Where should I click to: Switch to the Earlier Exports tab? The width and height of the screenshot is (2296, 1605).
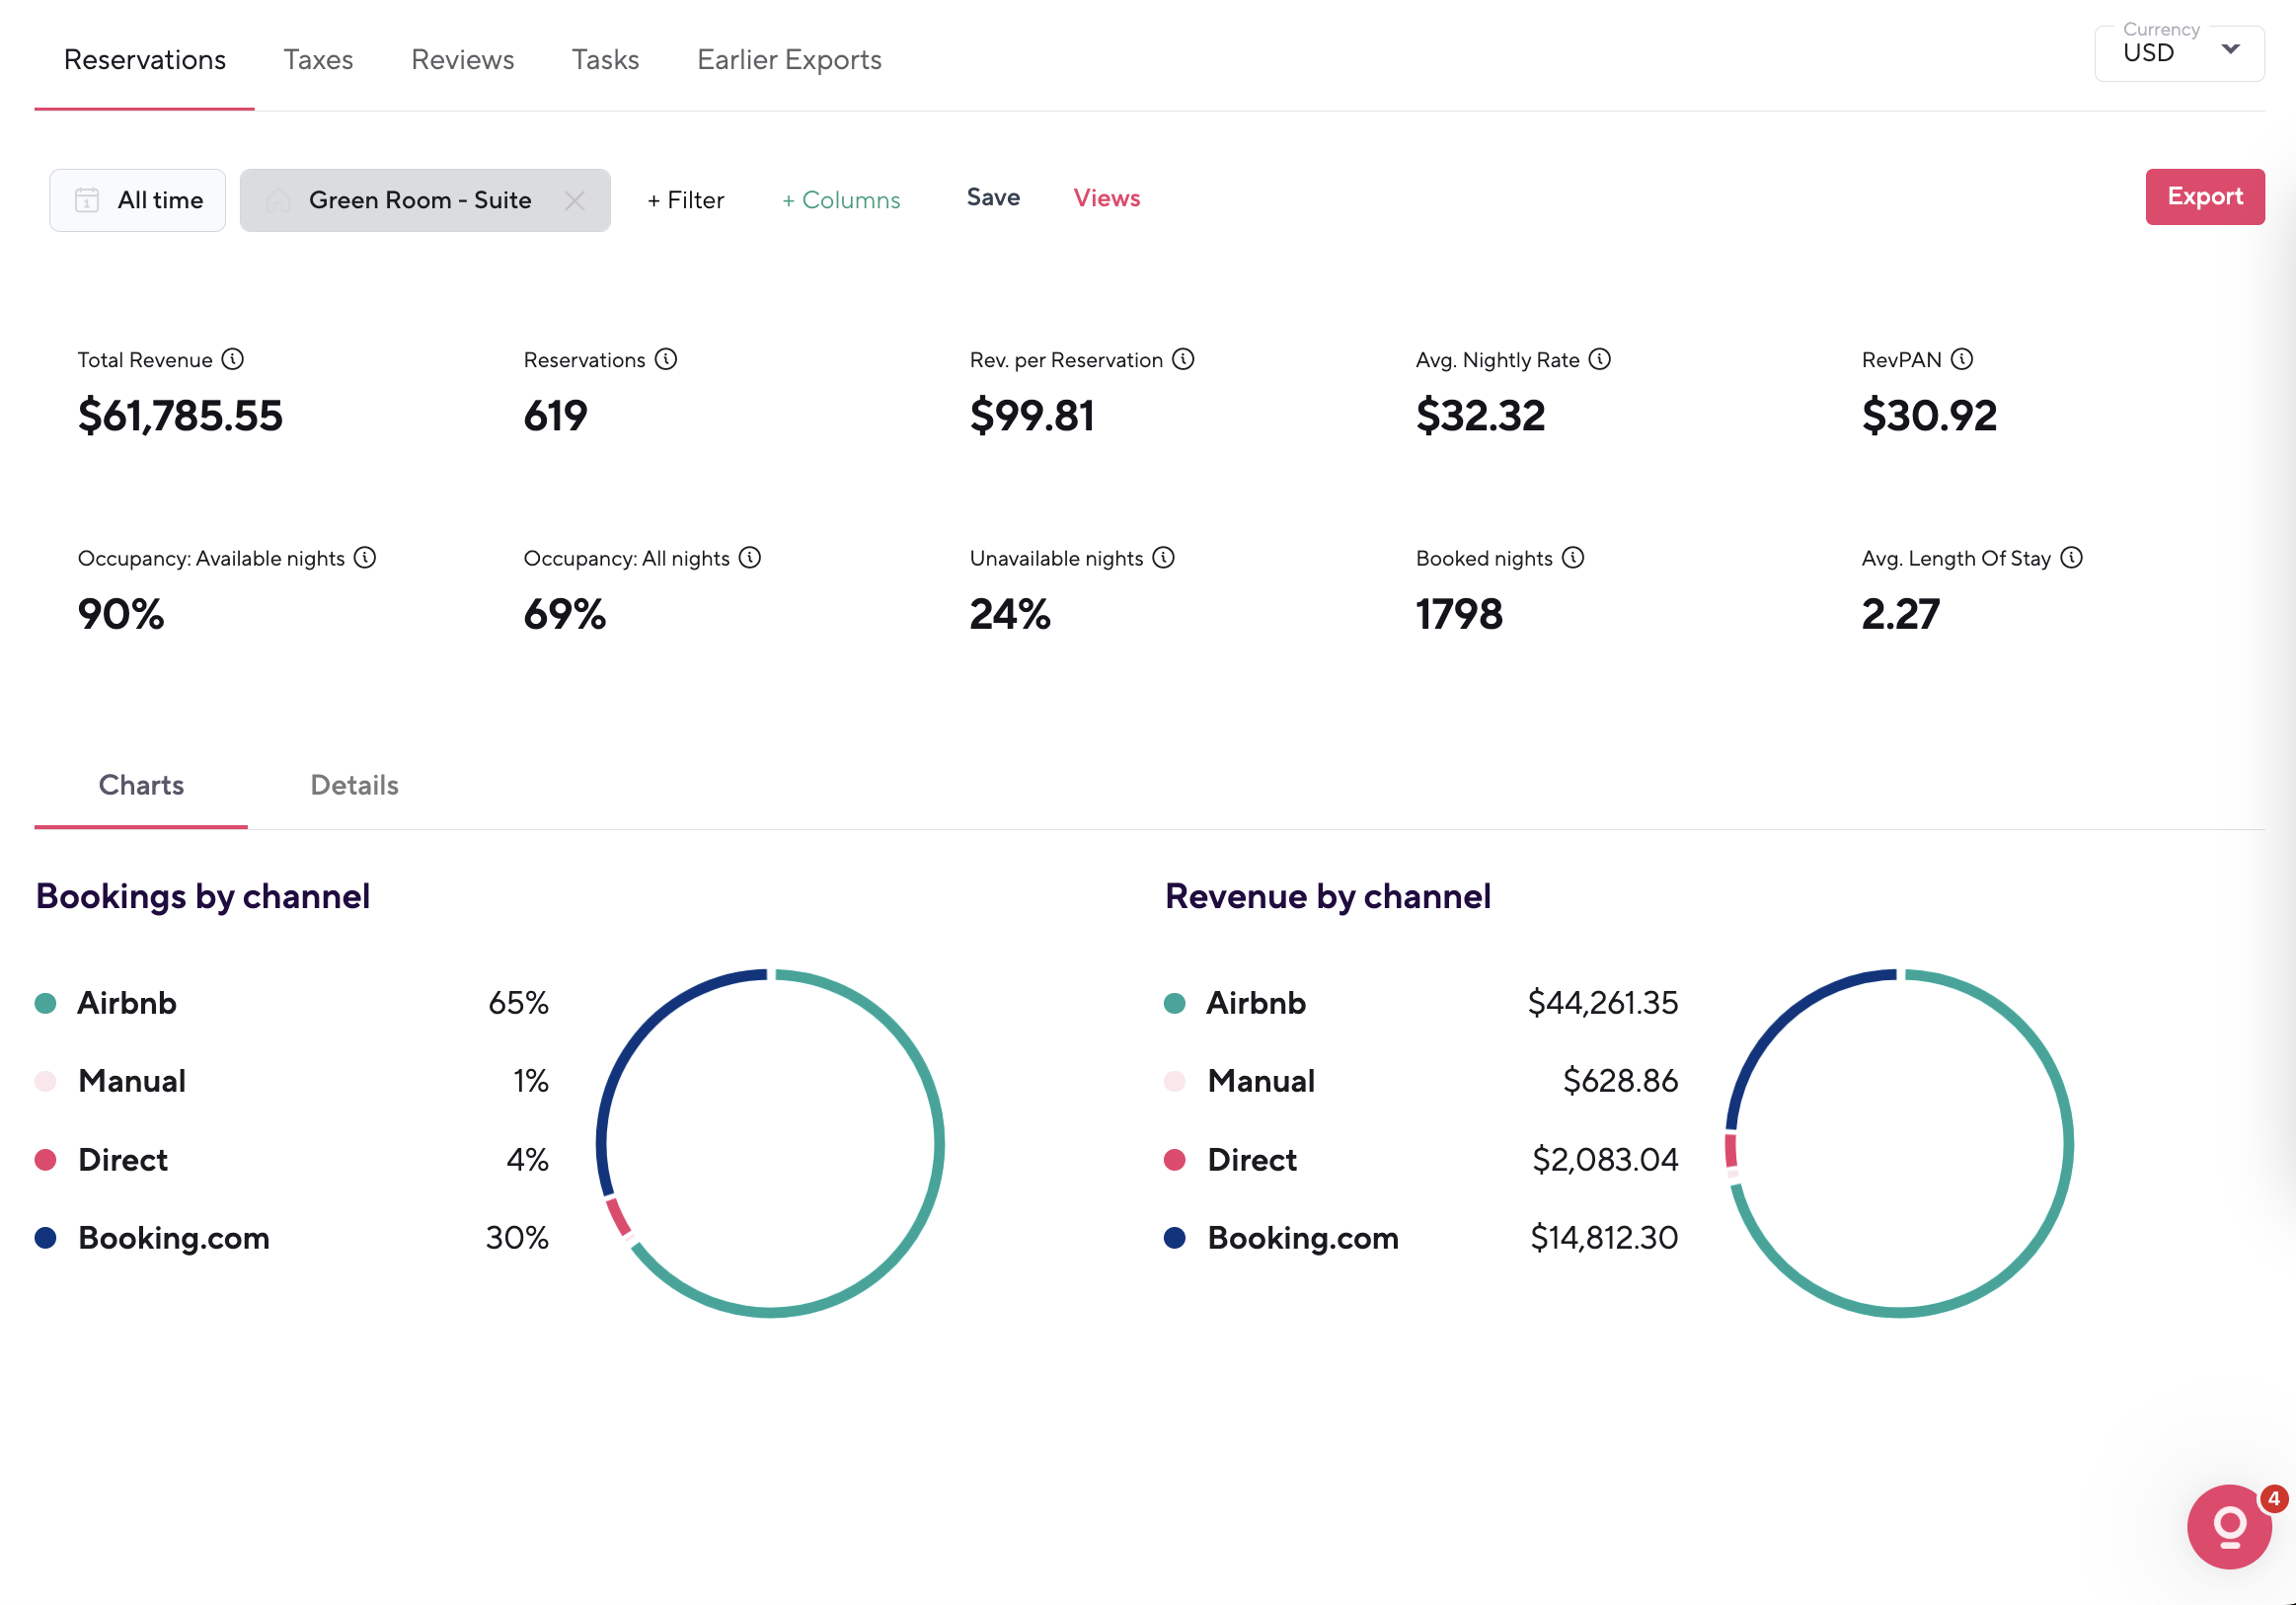click(788, 59)
